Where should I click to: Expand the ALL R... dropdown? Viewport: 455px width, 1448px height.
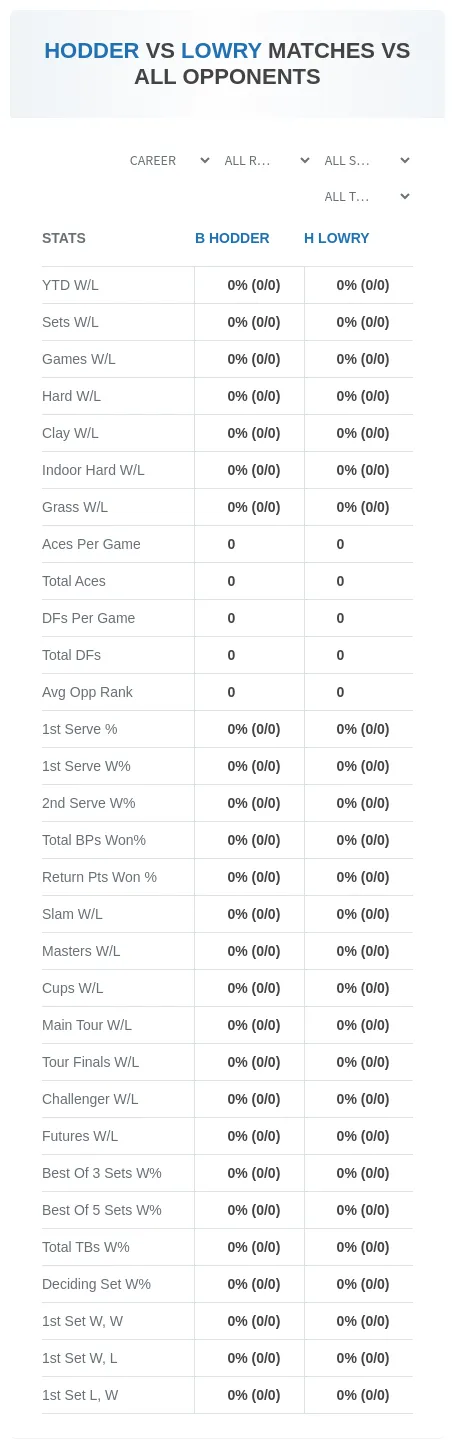coord(265,160)
